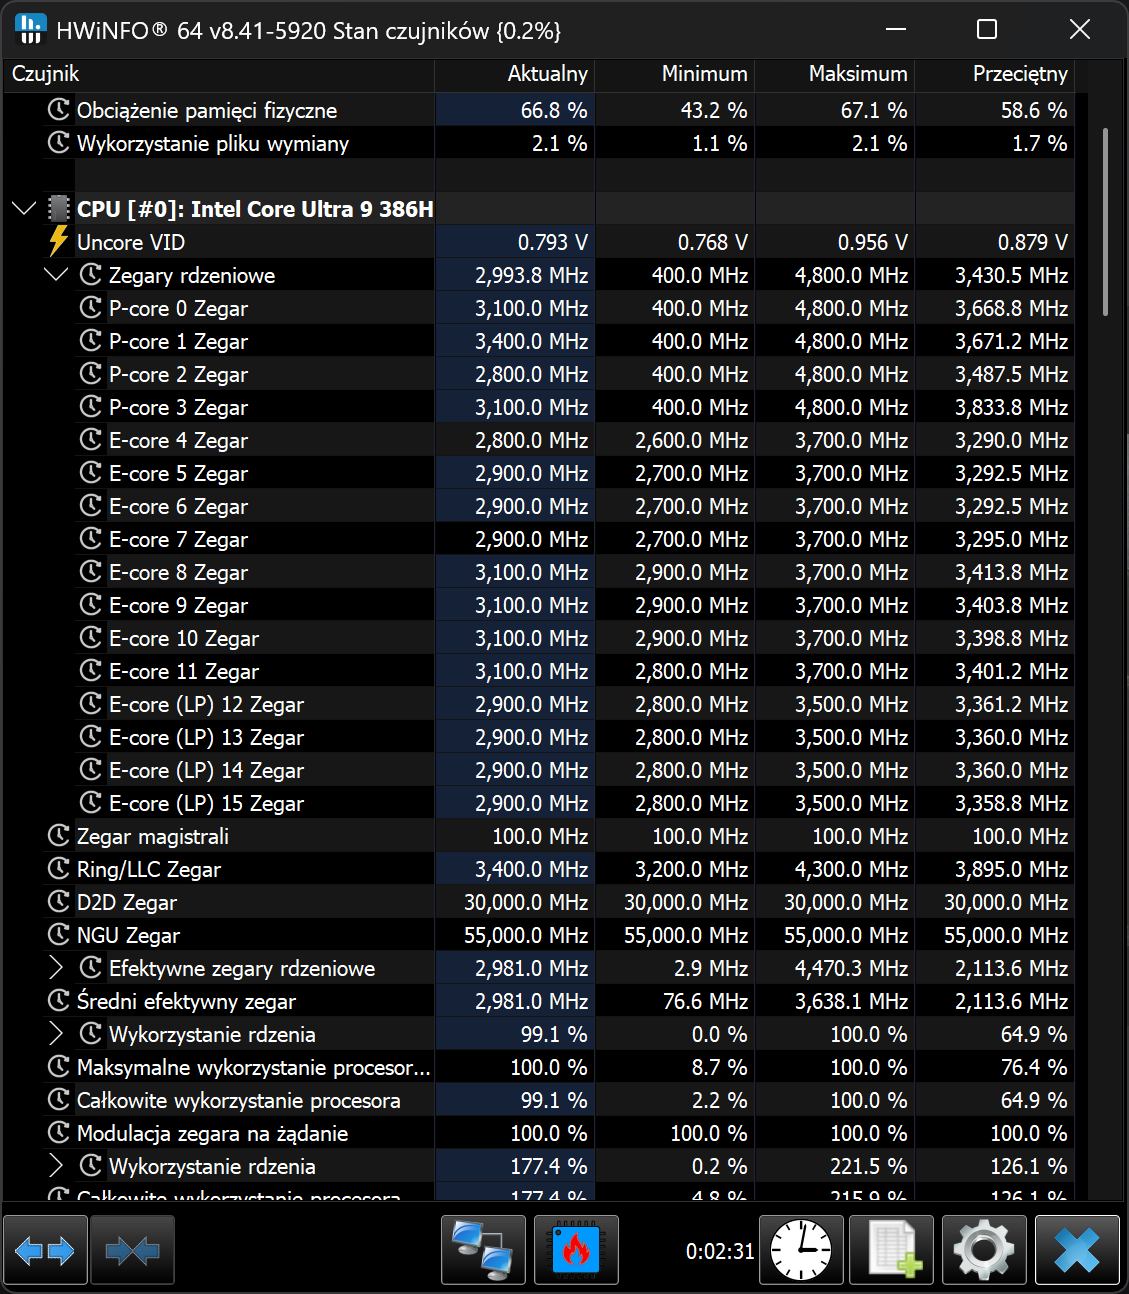
Task: Collapse the Zegary rdzeniowe tree node
Action: tap(56, 275)
